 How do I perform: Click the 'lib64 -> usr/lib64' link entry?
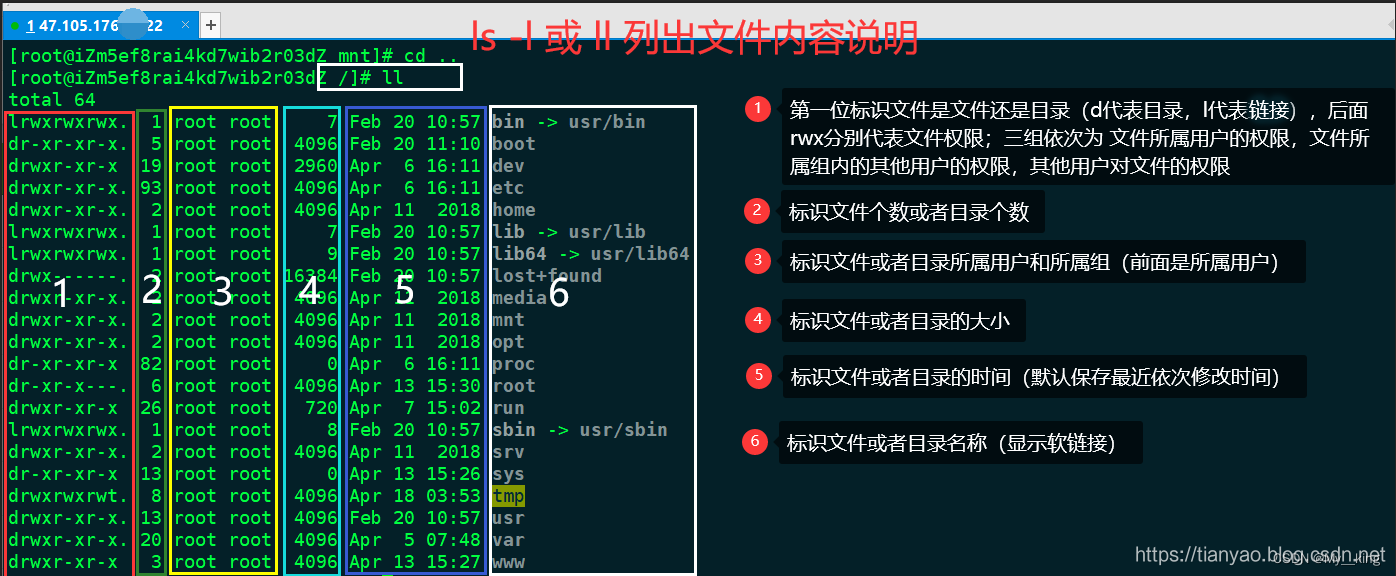[591, 254]
